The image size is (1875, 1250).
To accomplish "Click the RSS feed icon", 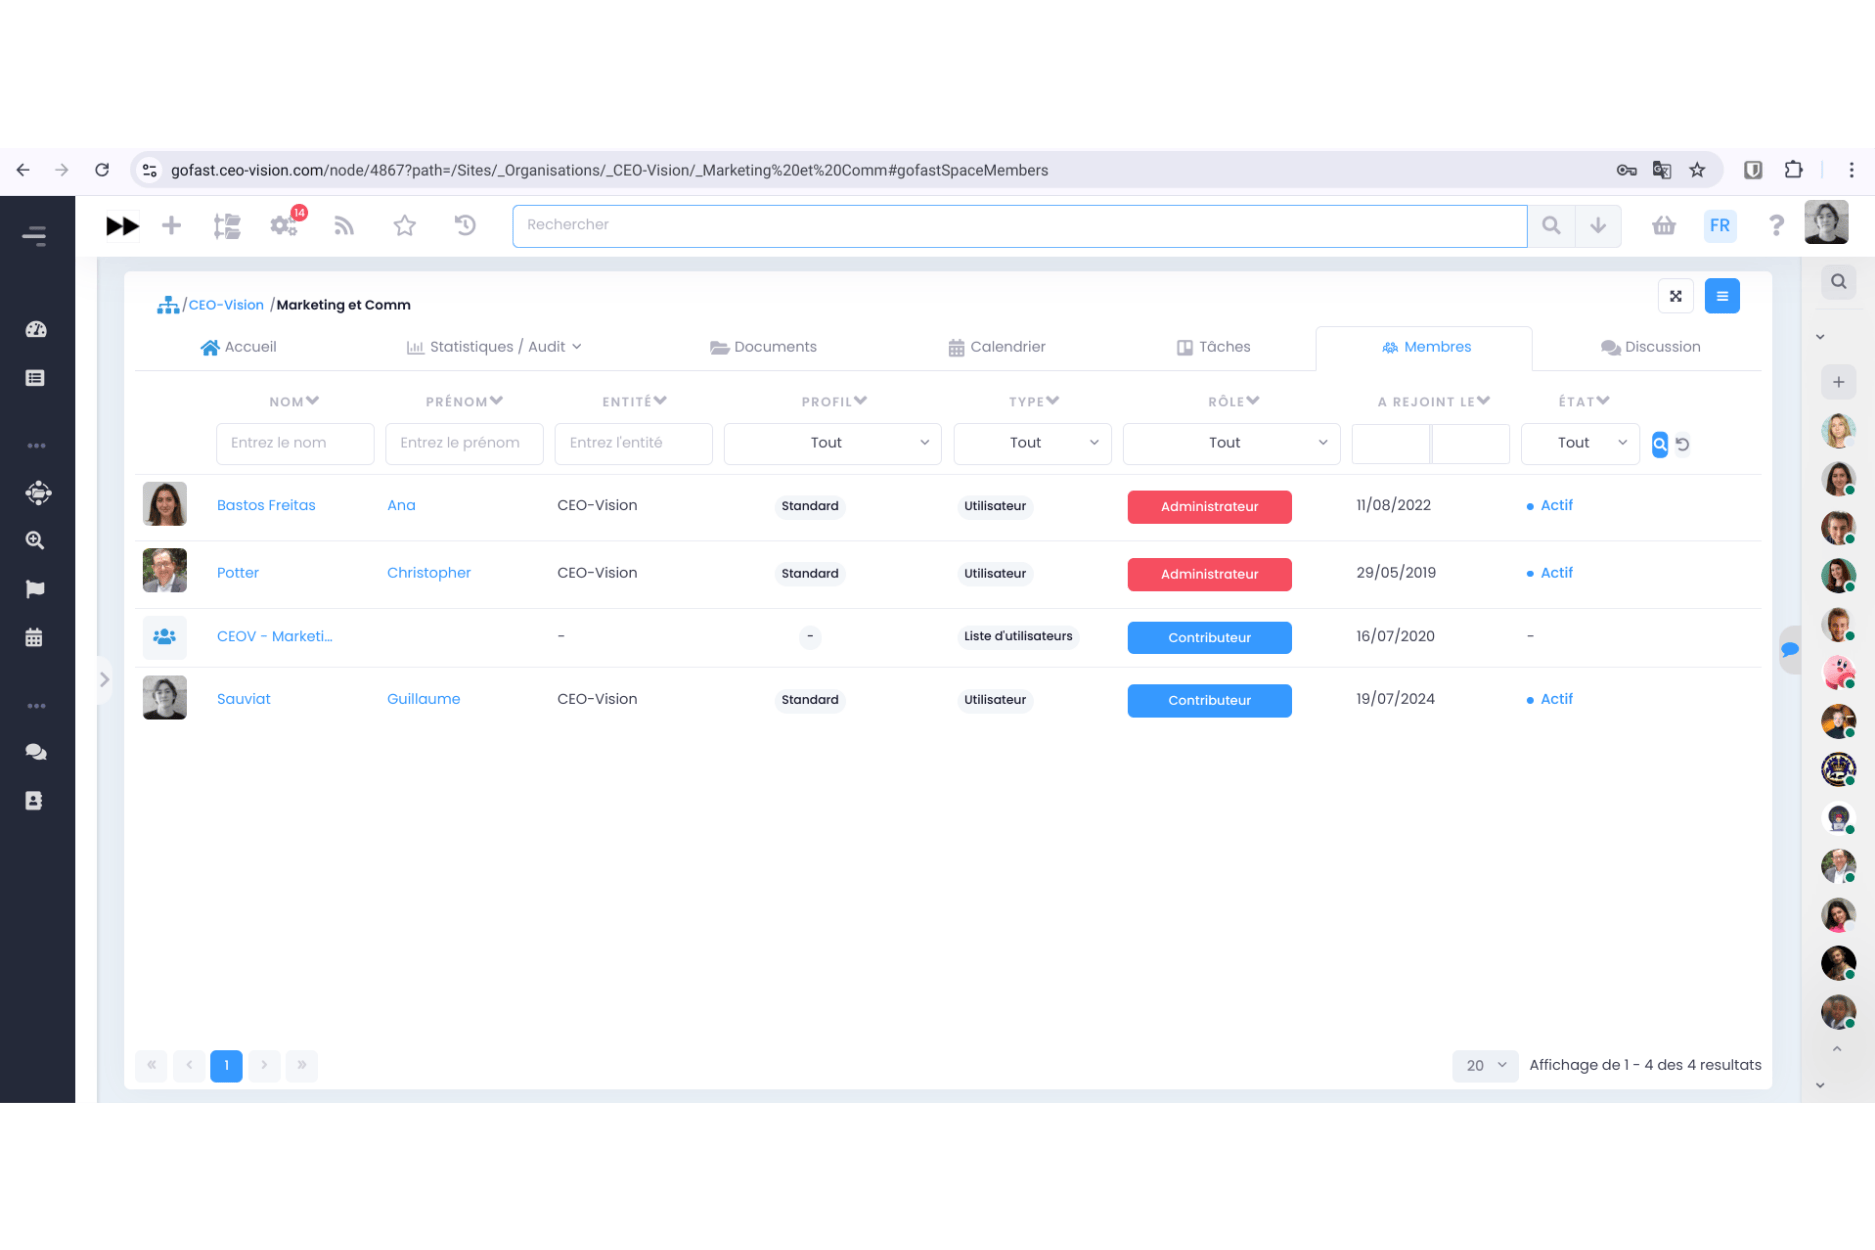I will (x=344, y=226).
